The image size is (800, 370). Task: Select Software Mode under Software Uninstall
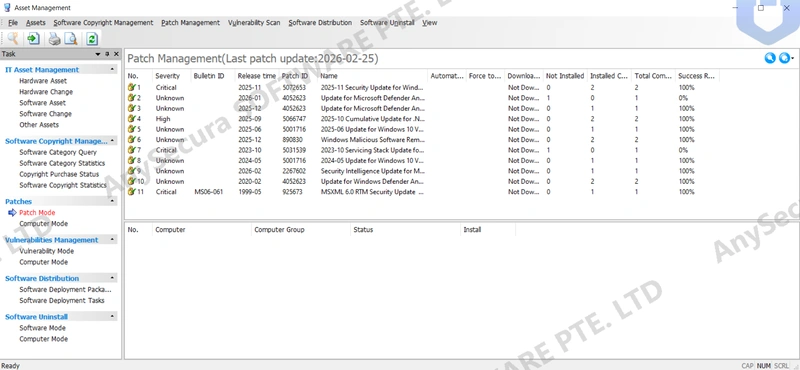coord(42,328)
